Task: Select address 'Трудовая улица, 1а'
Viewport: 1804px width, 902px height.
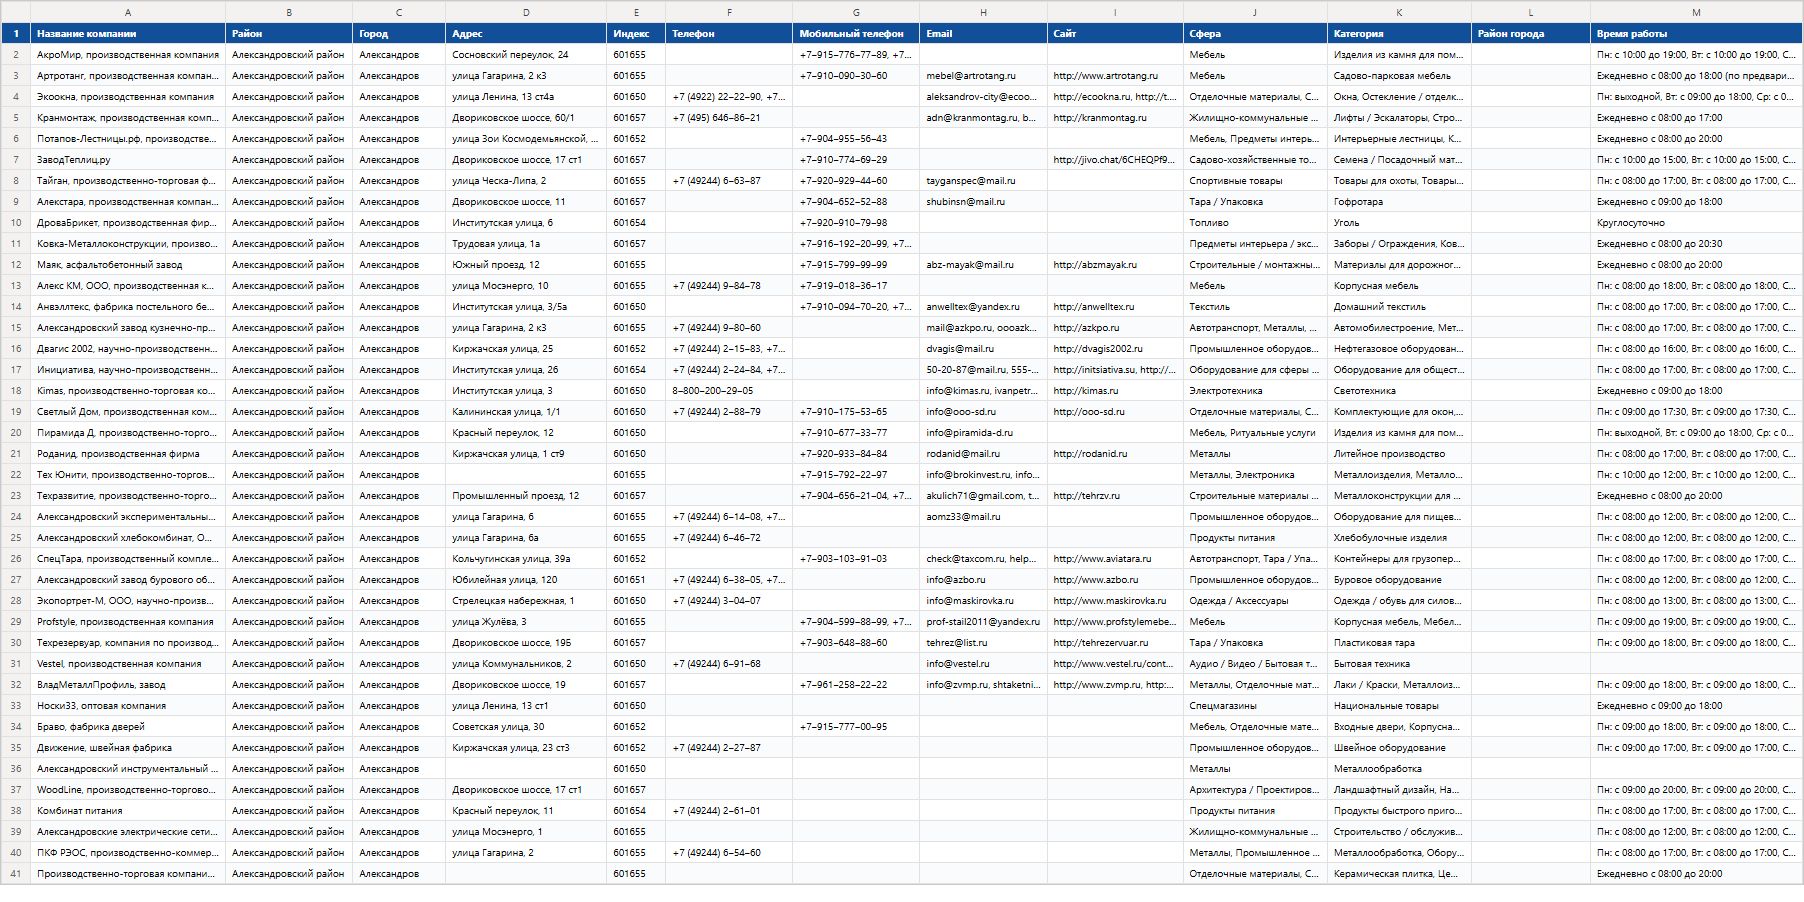Action: tap(526, 243)
